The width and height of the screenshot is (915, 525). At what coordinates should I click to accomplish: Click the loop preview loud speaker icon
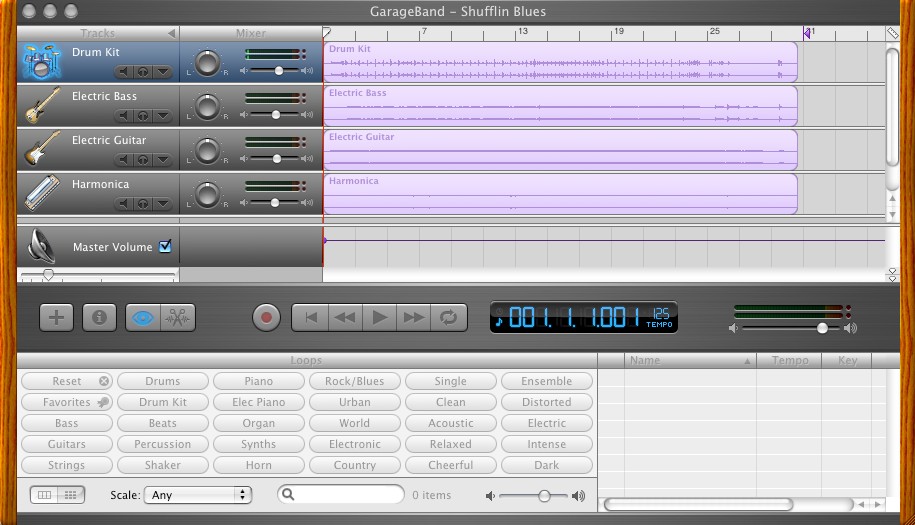coord(578,496)
